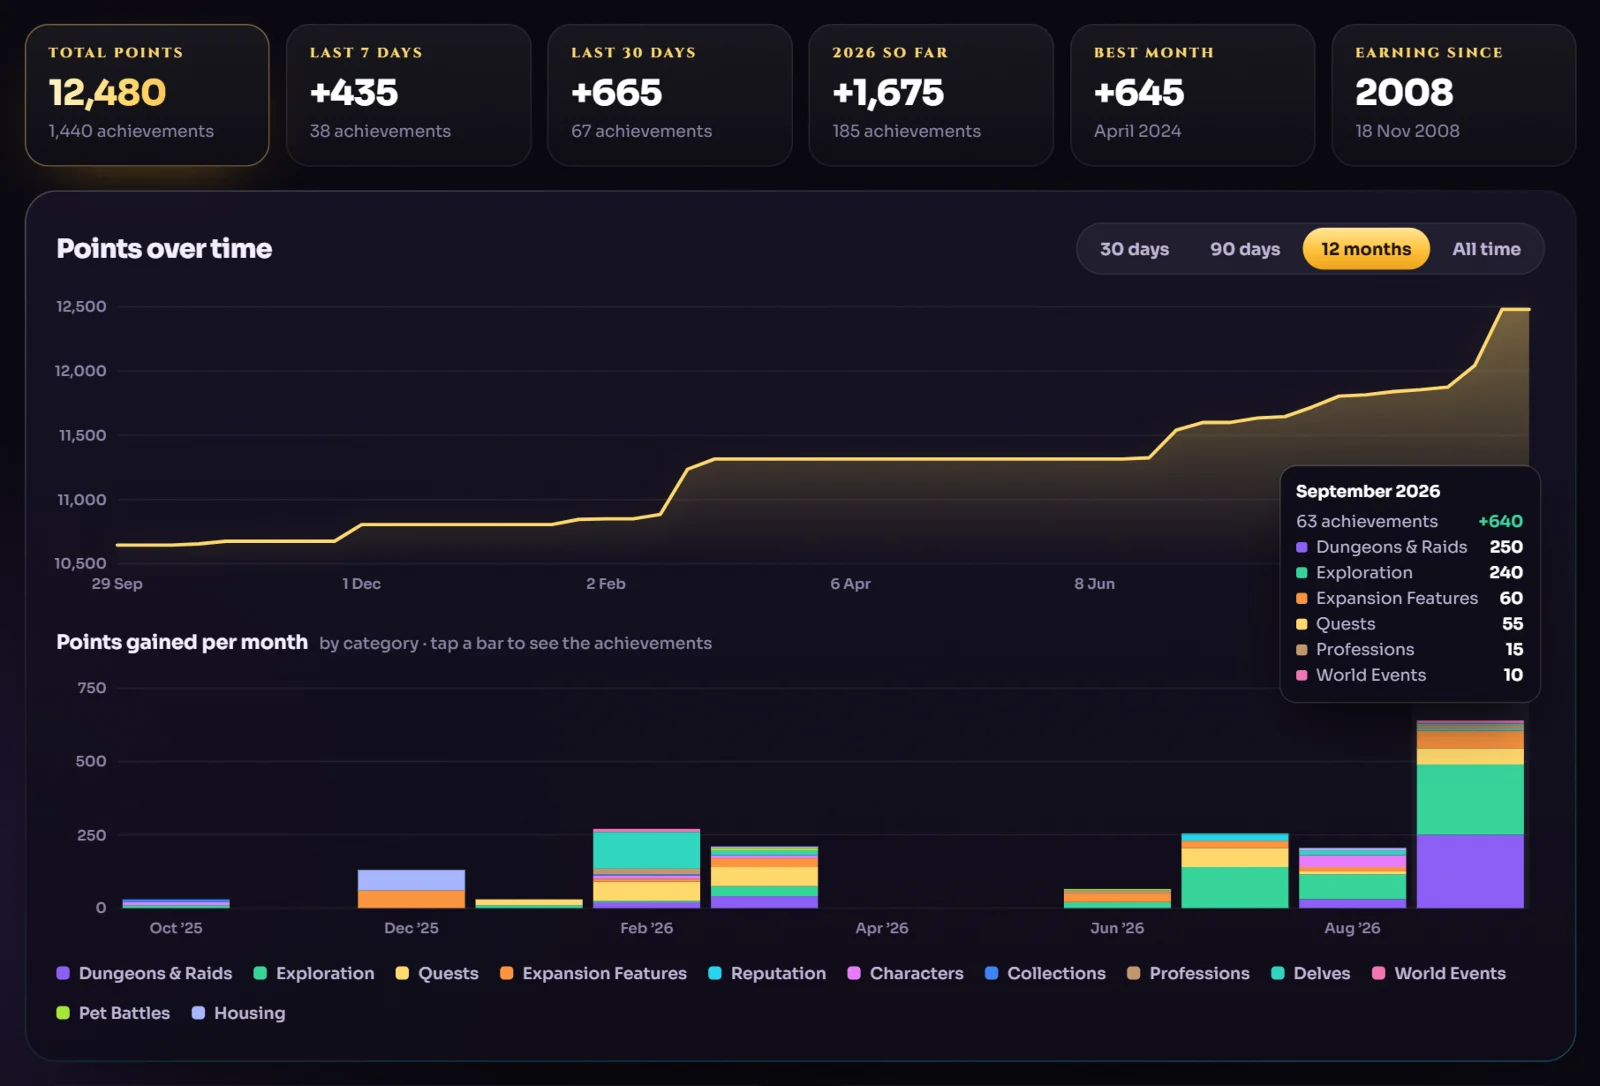The image size is (1600, 1086).
Task: Click Quests 55 tooltip row
Action: pyautogui.click(x=1409, y=624)
